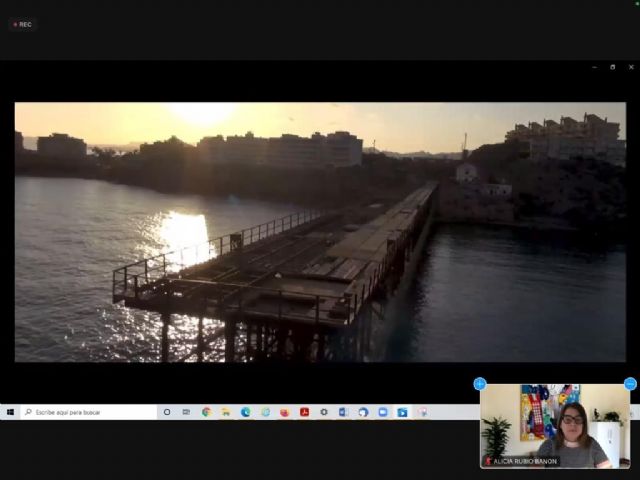Select Alicia Rubio Bañón's video thumbnail
The height and width of the screenshot is (480, 640).
click(x=555, y=425)
